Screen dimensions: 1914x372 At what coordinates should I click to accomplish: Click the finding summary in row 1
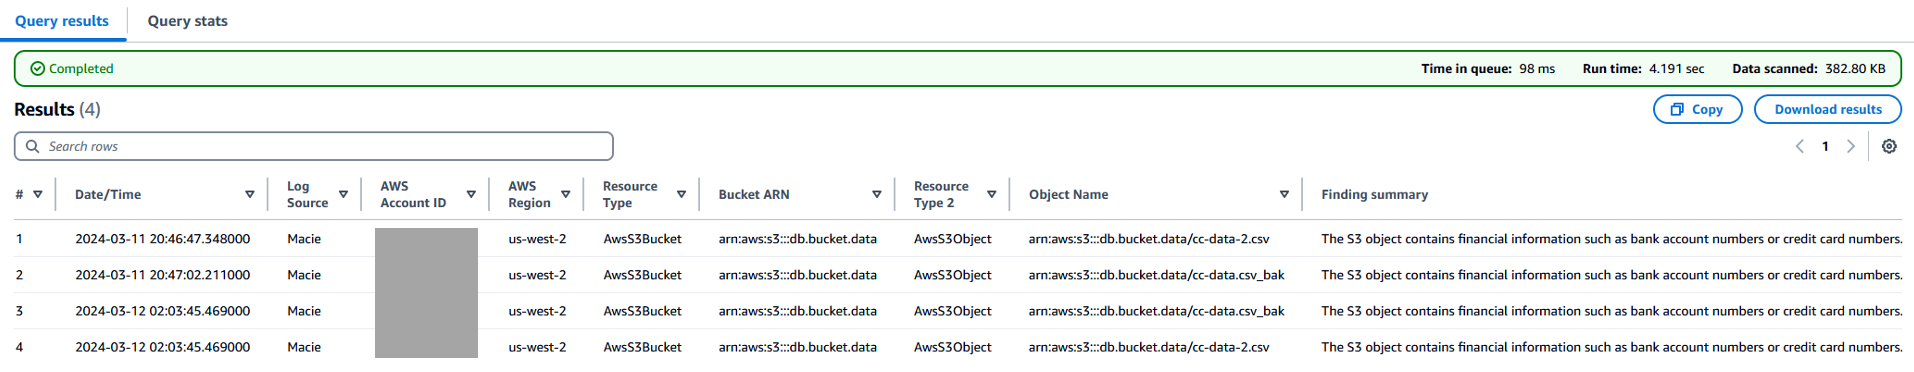click(x=1612, y=239)
